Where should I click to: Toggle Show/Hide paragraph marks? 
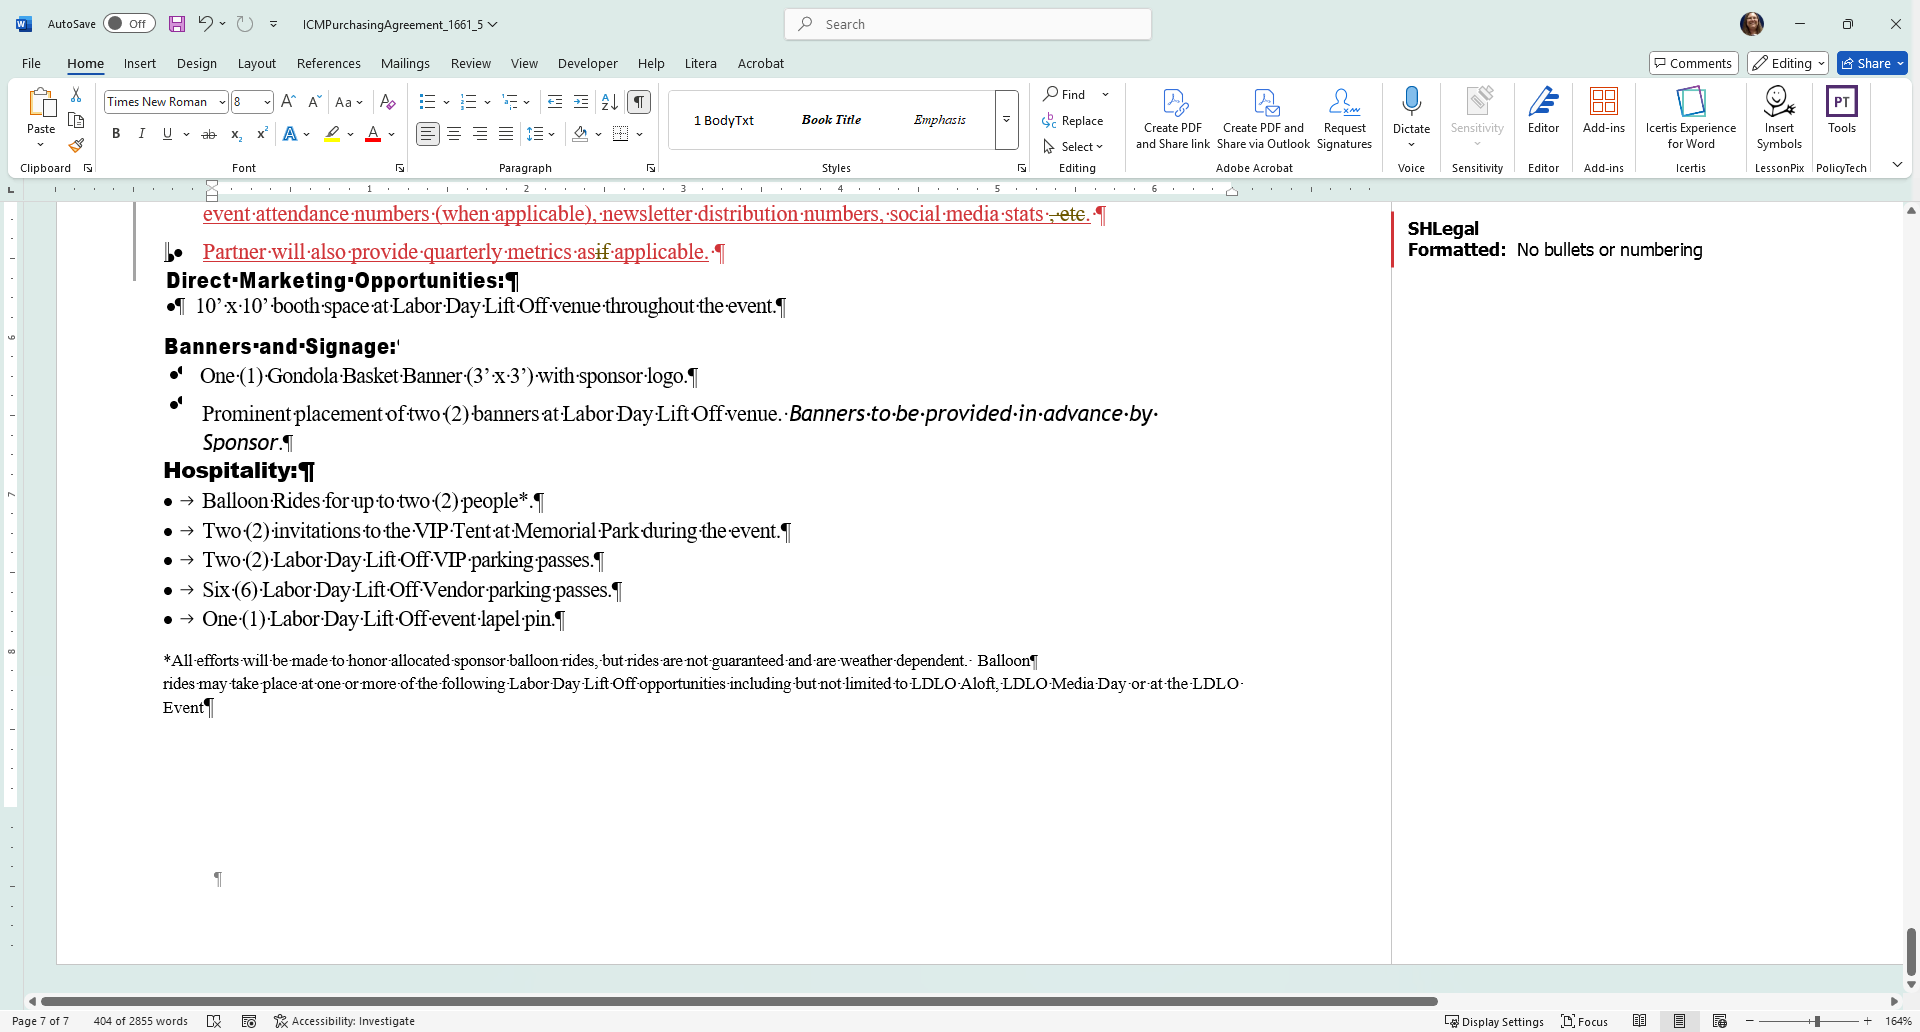click(639, 102)
